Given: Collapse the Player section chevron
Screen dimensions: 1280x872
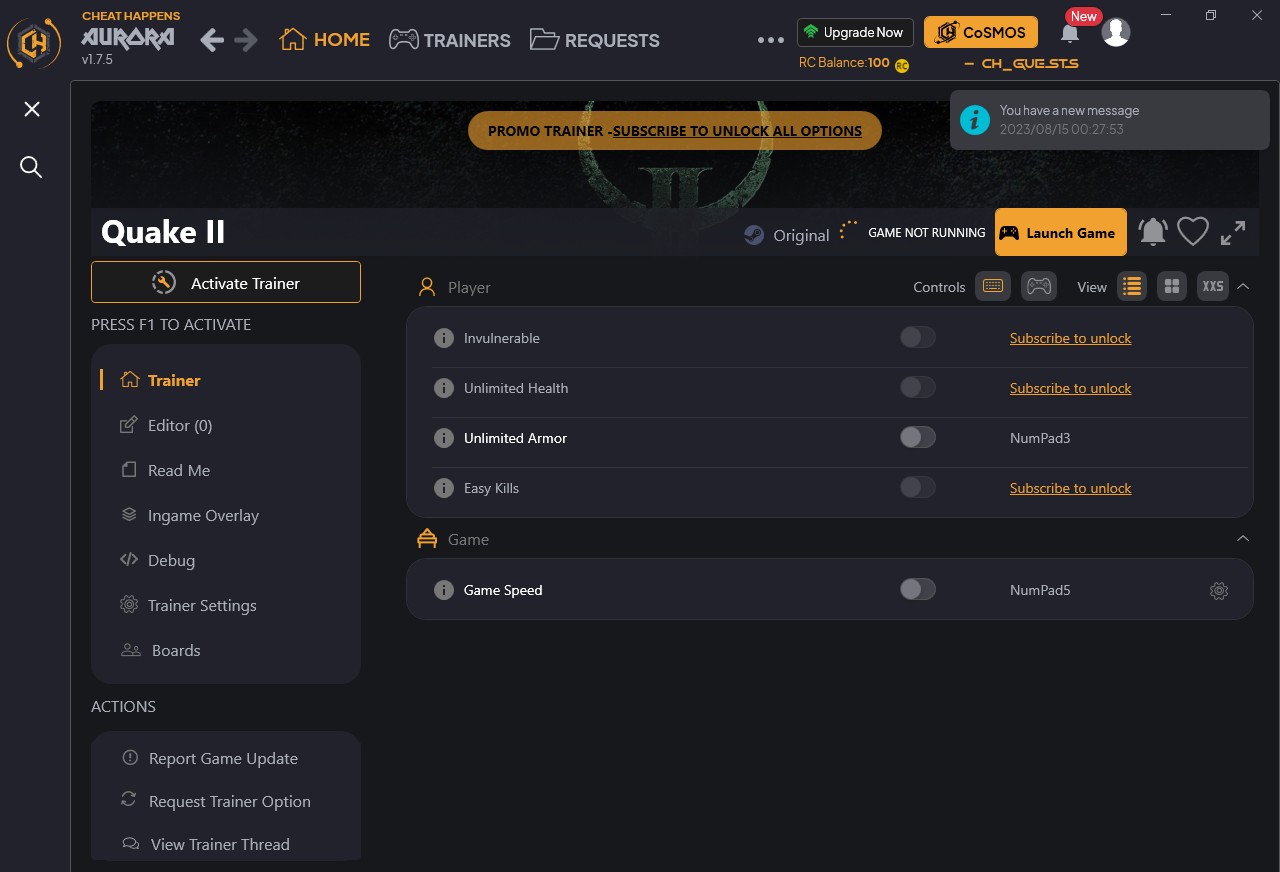Looking at the screenshot, I should click(x=1243, y=287).
